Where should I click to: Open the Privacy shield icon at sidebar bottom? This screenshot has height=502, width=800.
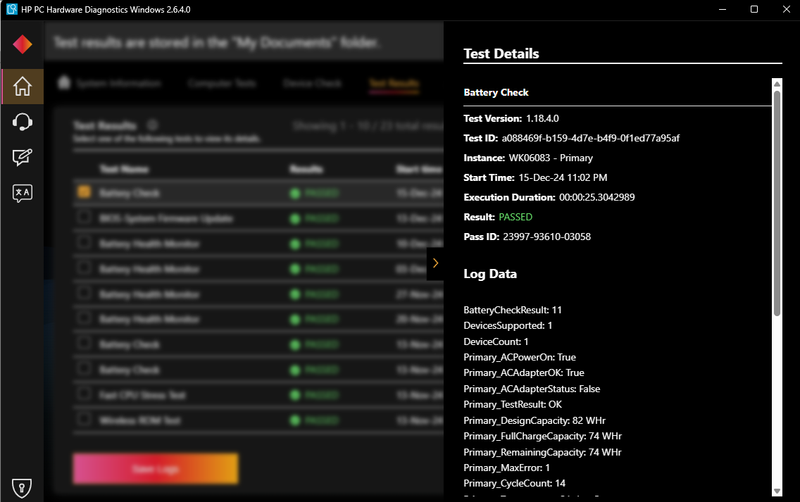pyautogui.click(x=22, y=488)
